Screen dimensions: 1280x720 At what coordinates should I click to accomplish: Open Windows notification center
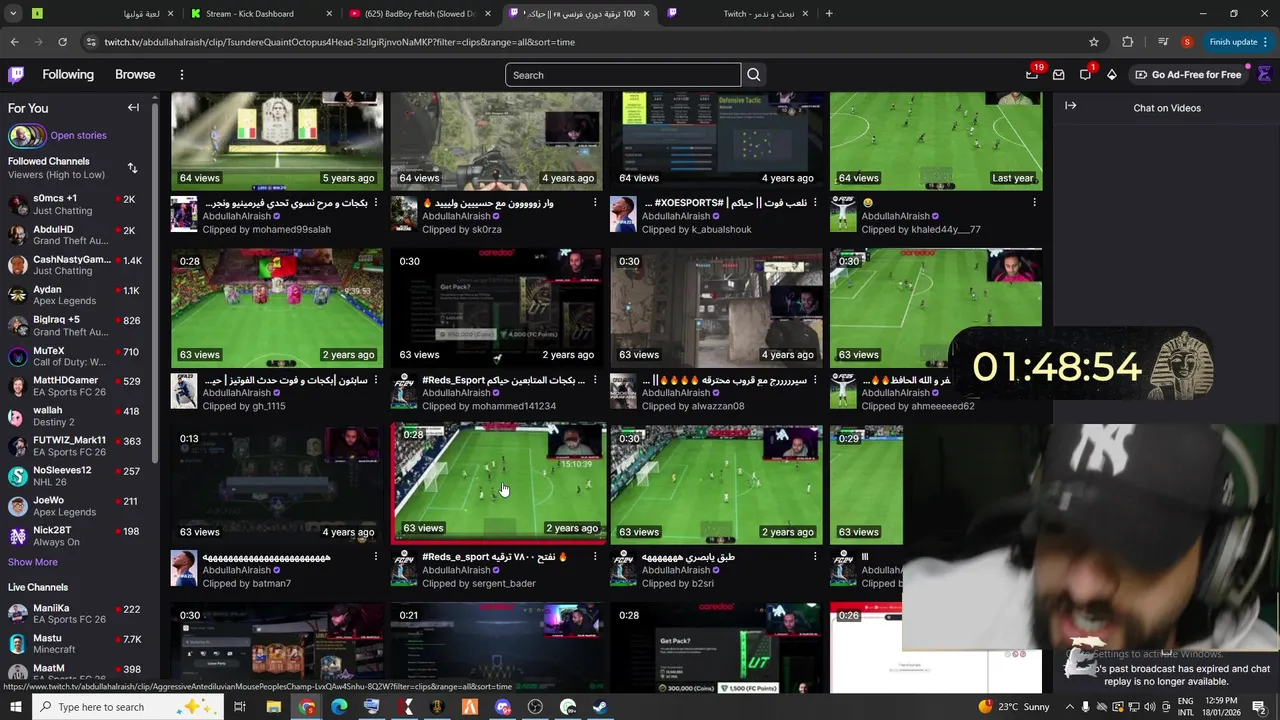pyautogui.click(x=1259, y=707)
